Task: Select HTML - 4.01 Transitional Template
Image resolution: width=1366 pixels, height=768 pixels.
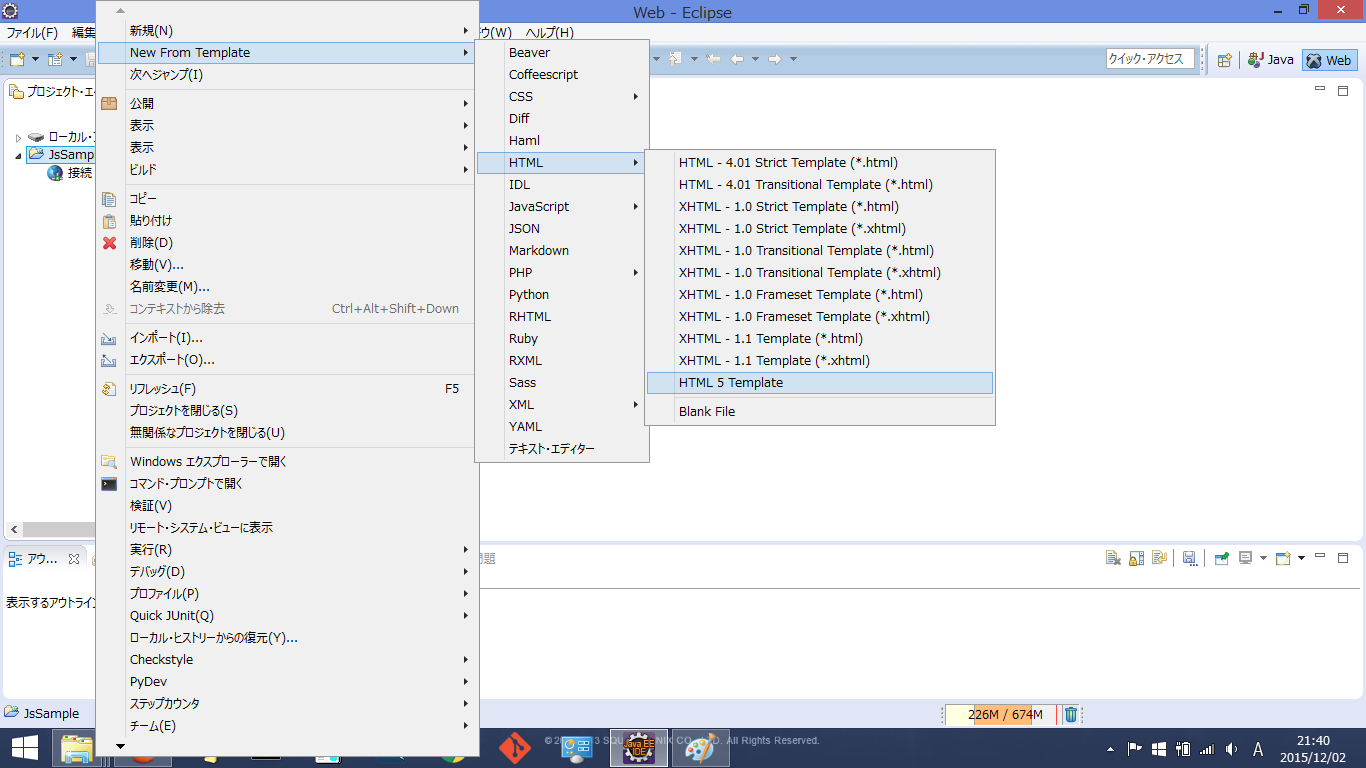Action: 819,184
